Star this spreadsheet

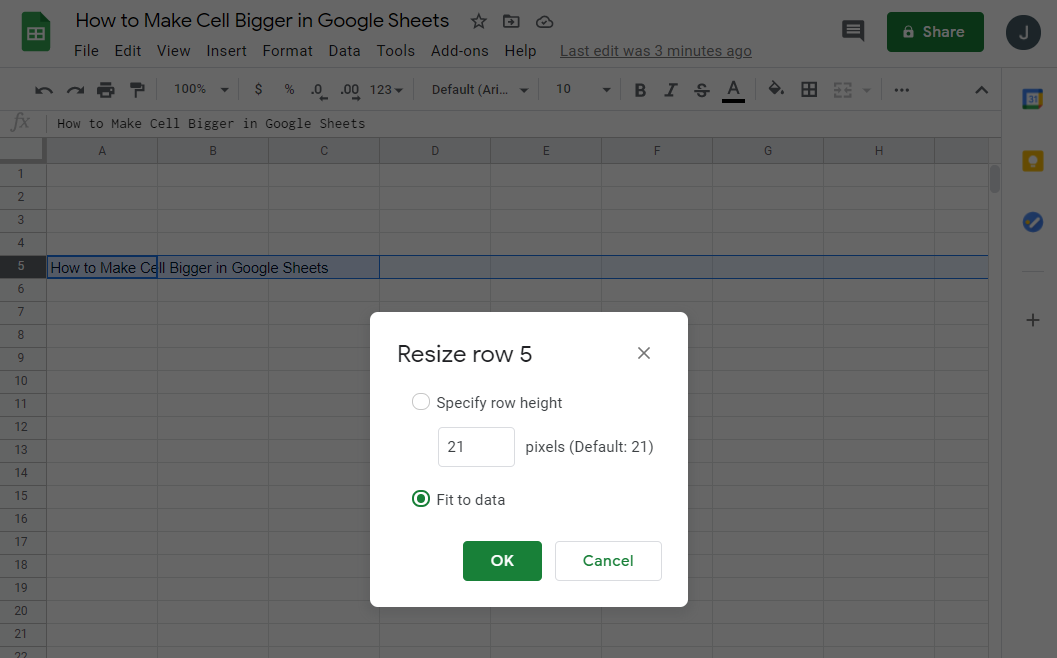click(479, 21)
